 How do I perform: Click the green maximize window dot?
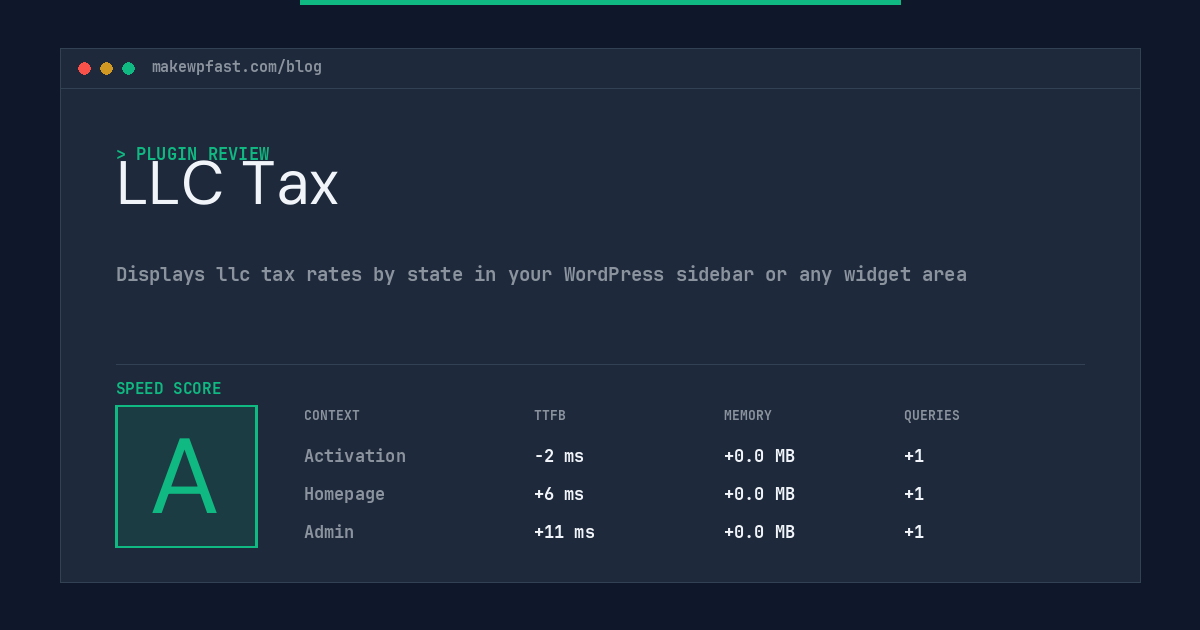coord(128,68)
